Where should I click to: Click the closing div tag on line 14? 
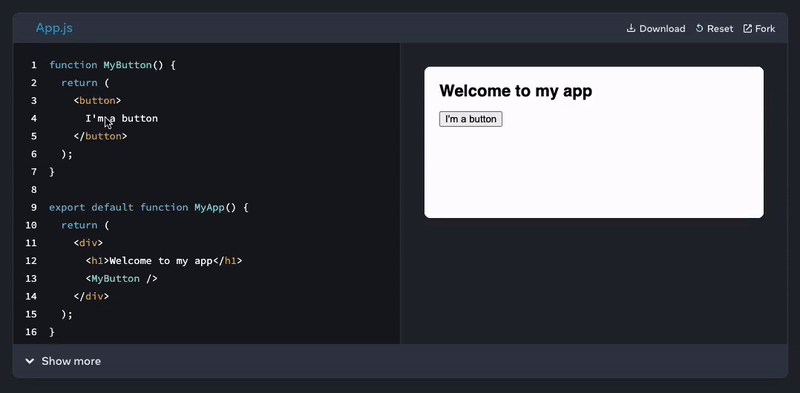click(91, 296)
